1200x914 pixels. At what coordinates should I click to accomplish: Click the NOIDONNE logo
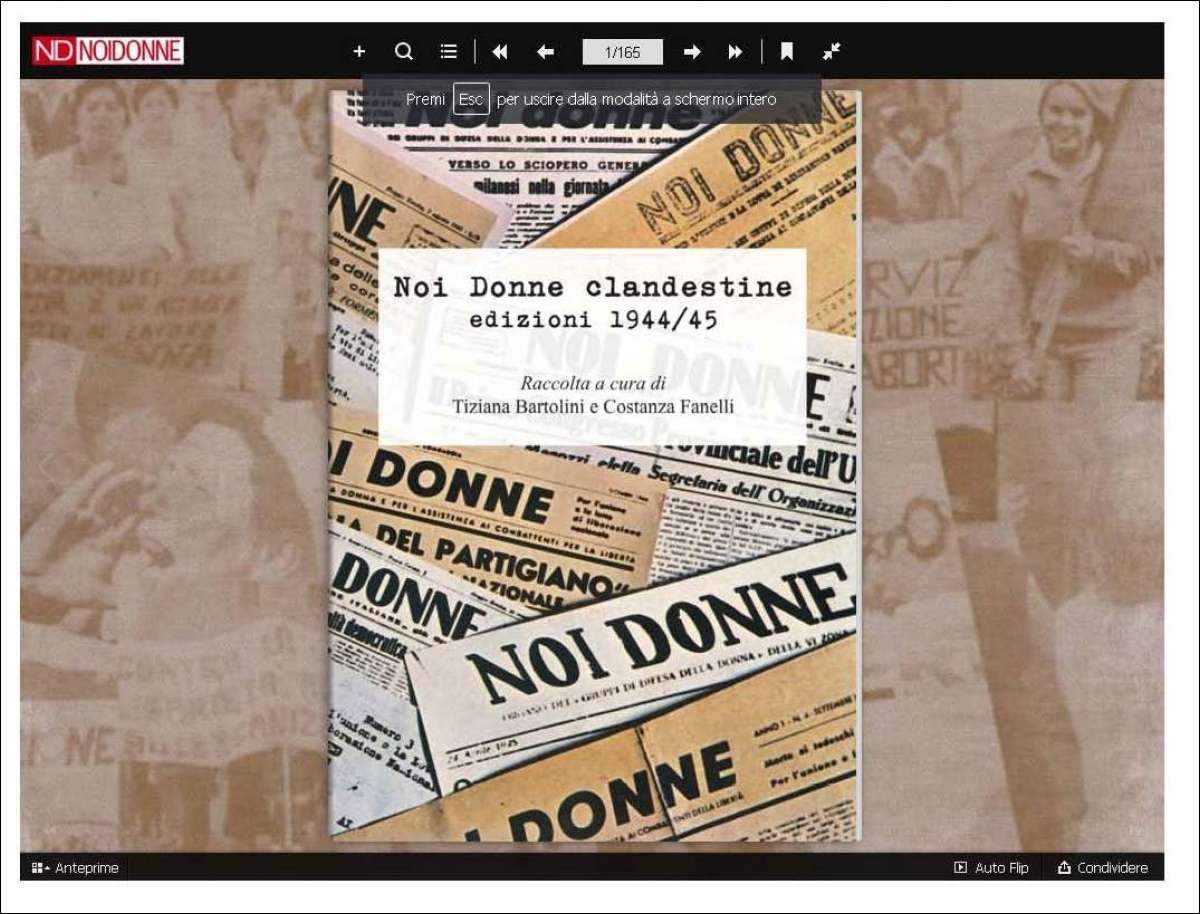108,51
